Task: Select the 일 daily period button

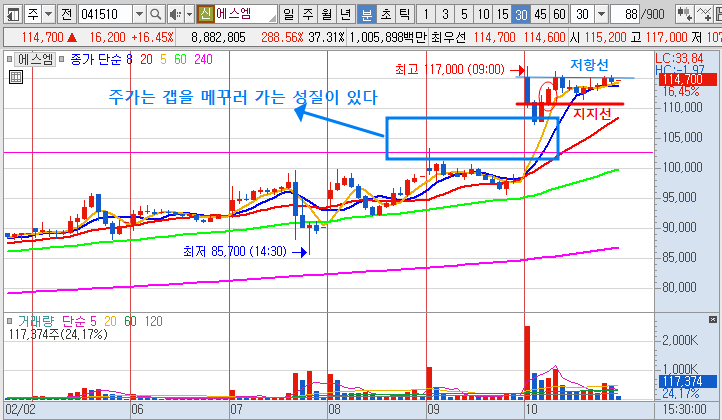Action: (288, 14)
